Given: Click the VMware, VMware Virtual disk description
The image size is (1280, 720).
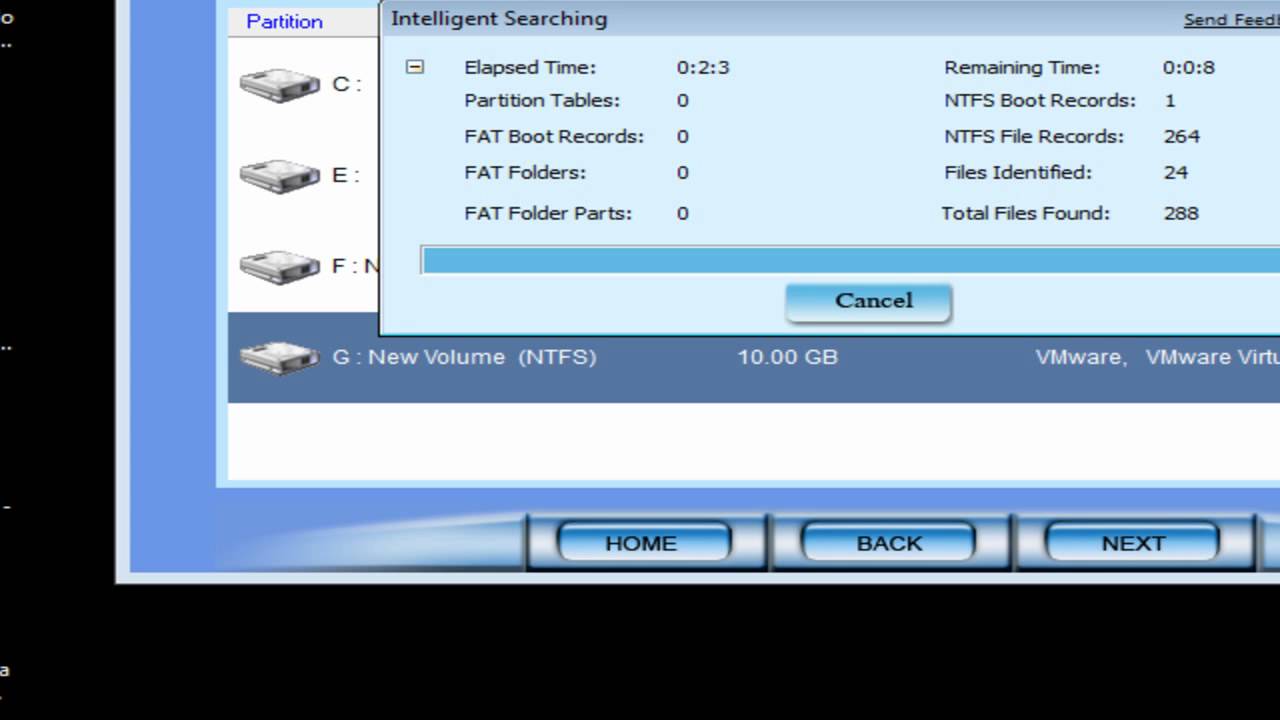Looking at the screenshot, I should tap(1157, 357).
